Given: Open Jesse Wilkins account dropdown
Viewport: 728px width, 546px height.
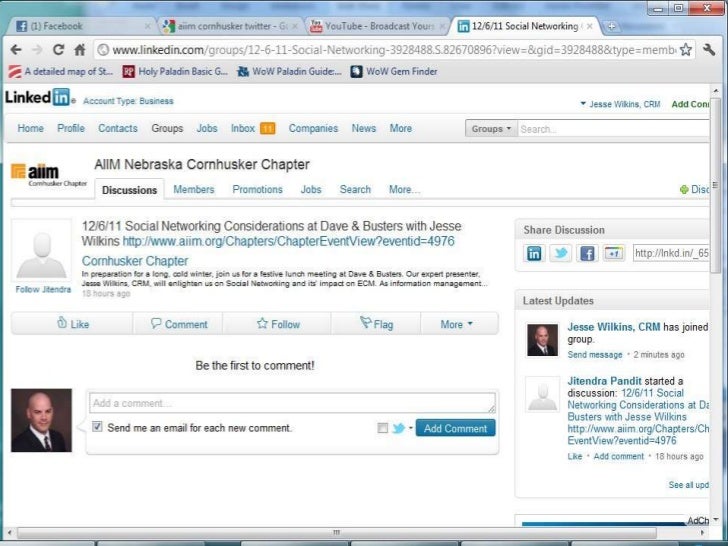Looking at the screenshot, I should (620, 104).
